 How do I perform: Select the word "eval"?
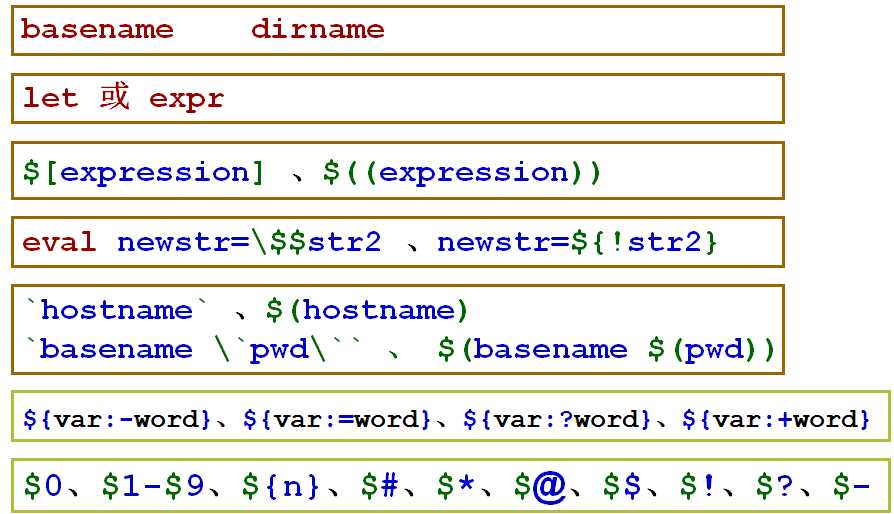tap(59, 242)
